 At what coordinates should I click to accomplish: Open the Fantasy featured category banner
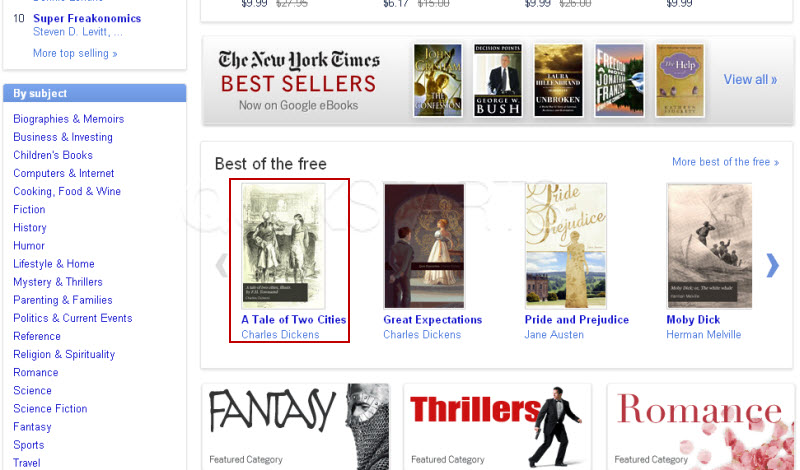pos(296,427)
